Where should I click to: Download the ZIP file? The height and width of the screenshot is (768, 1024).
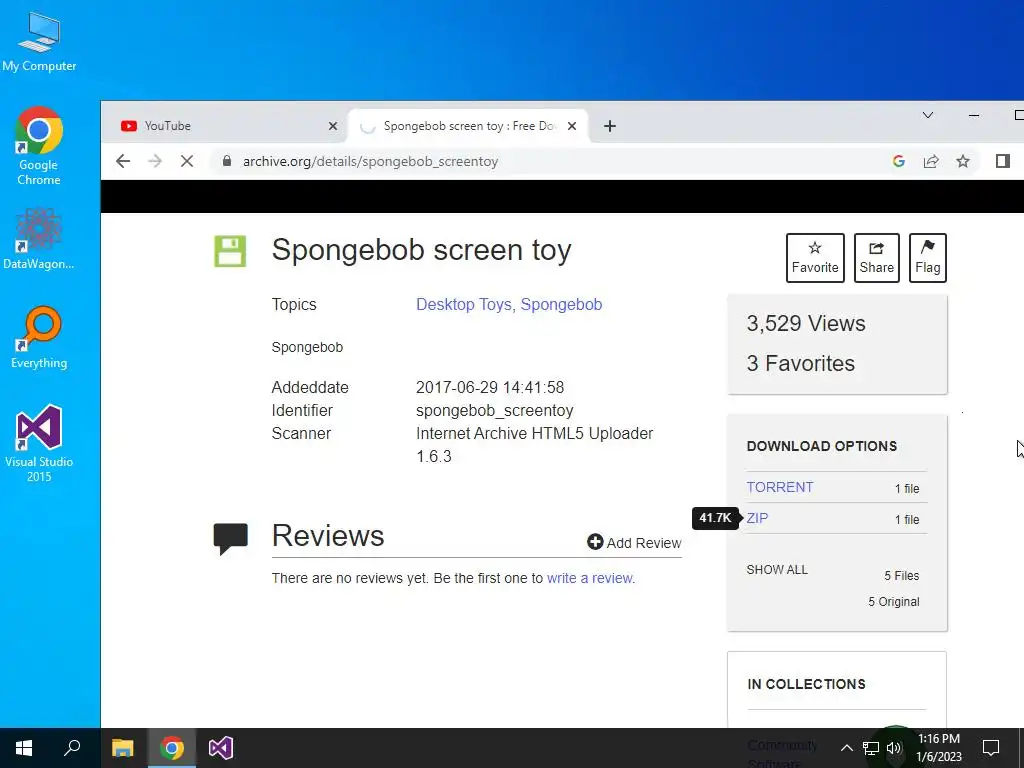click(757, 518)
